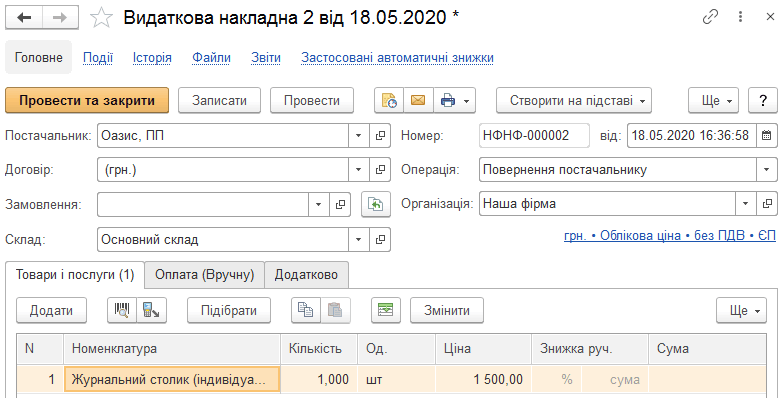Image resolution: width=781 pixels, height=398 pixels.
Task: Select the Журнальний столик item cell
Action: click(172, 380)
